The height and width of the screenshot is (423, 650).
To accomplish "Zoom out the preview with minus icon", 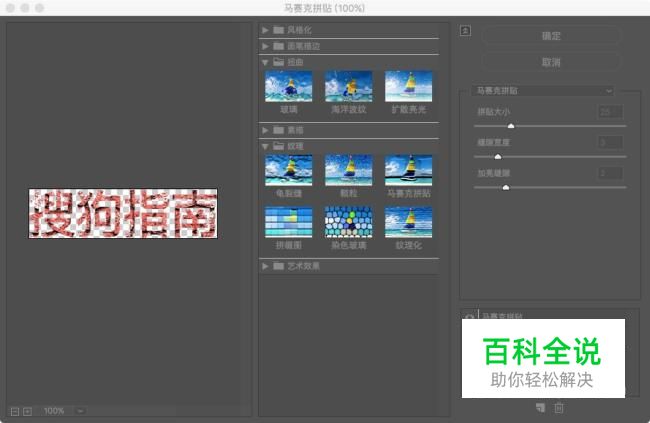I will (15, 411).
